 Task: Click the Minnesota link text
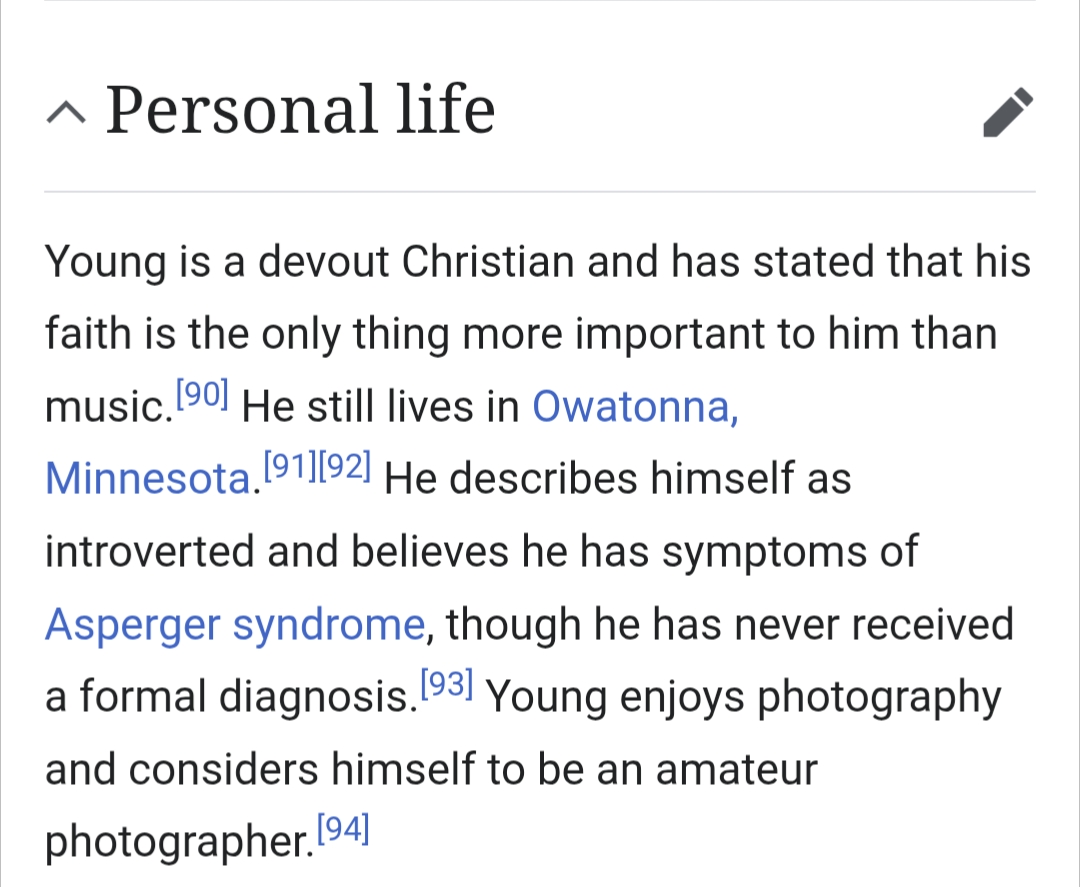coord(147,480)
